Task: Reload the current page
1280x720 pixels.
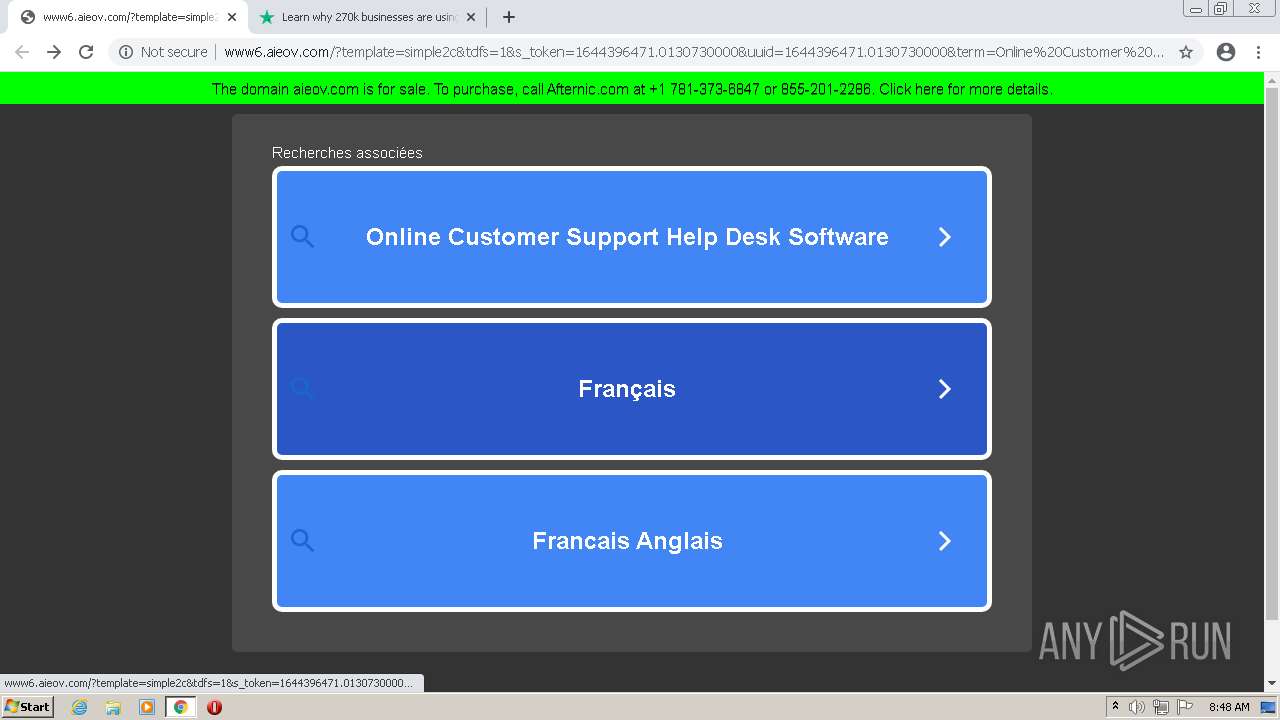Action: [86, 52]
